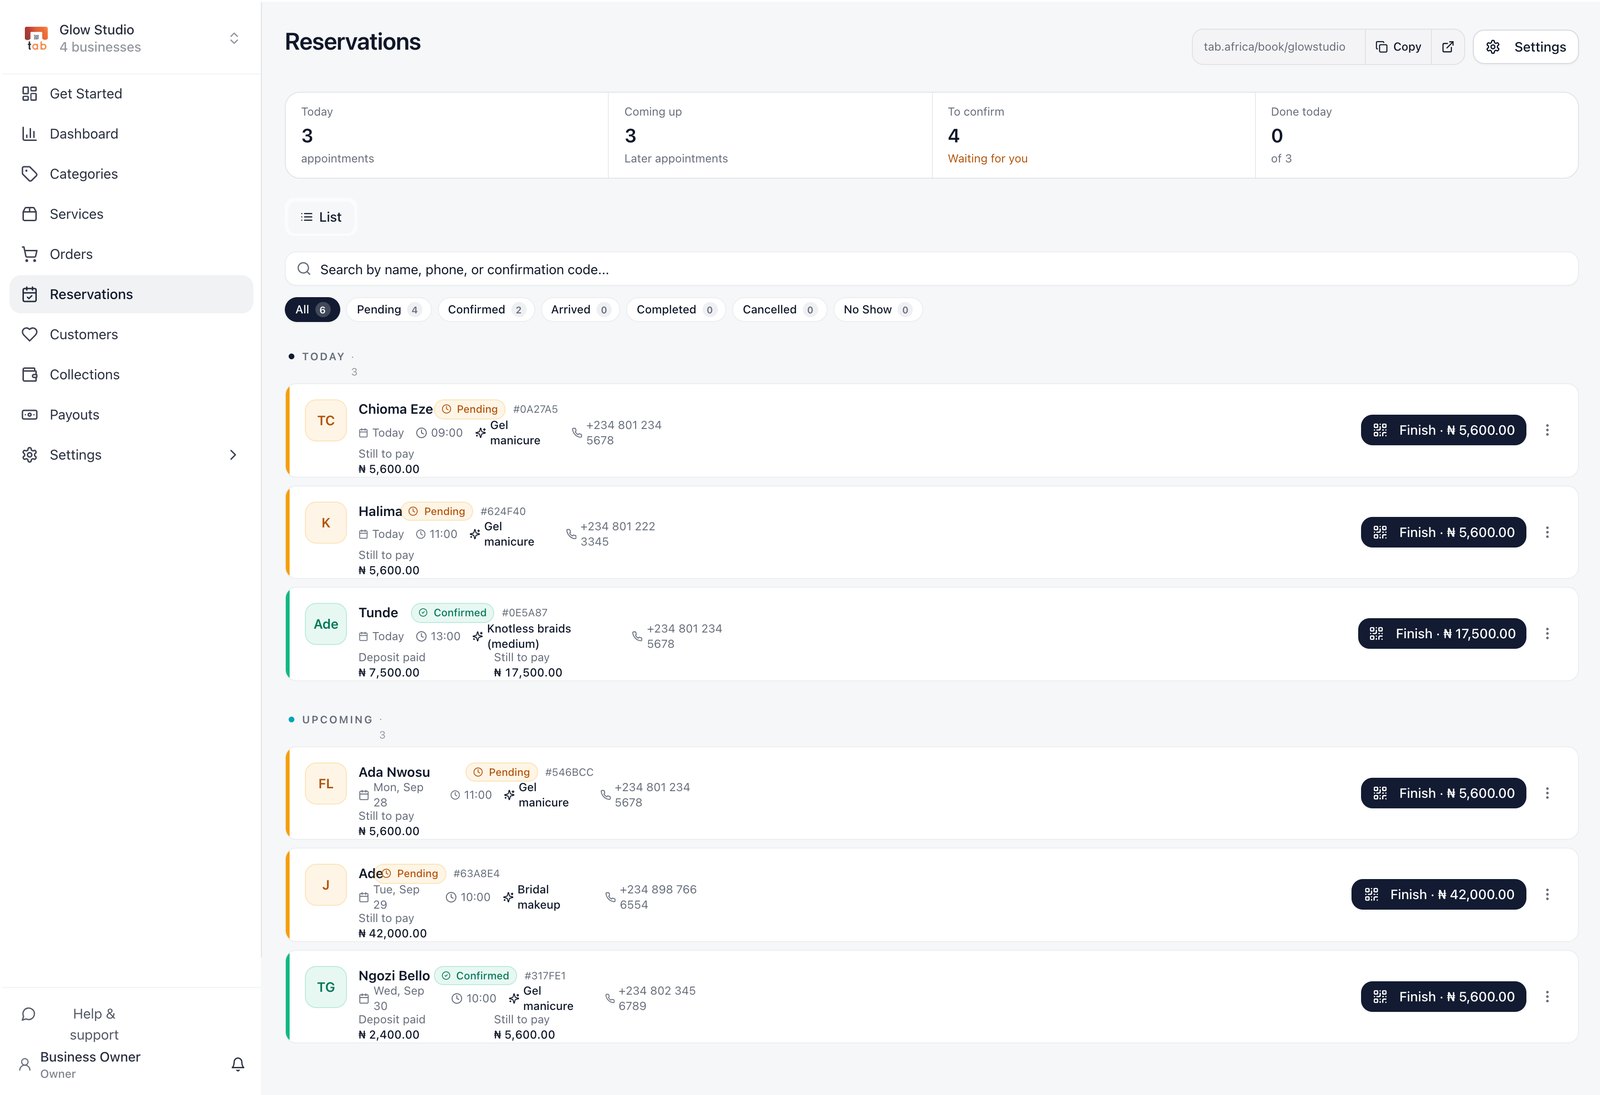Expand the Glow Studio business switcher
1600x1095 pixels.
pyautogui.click(x=234, y=38)
